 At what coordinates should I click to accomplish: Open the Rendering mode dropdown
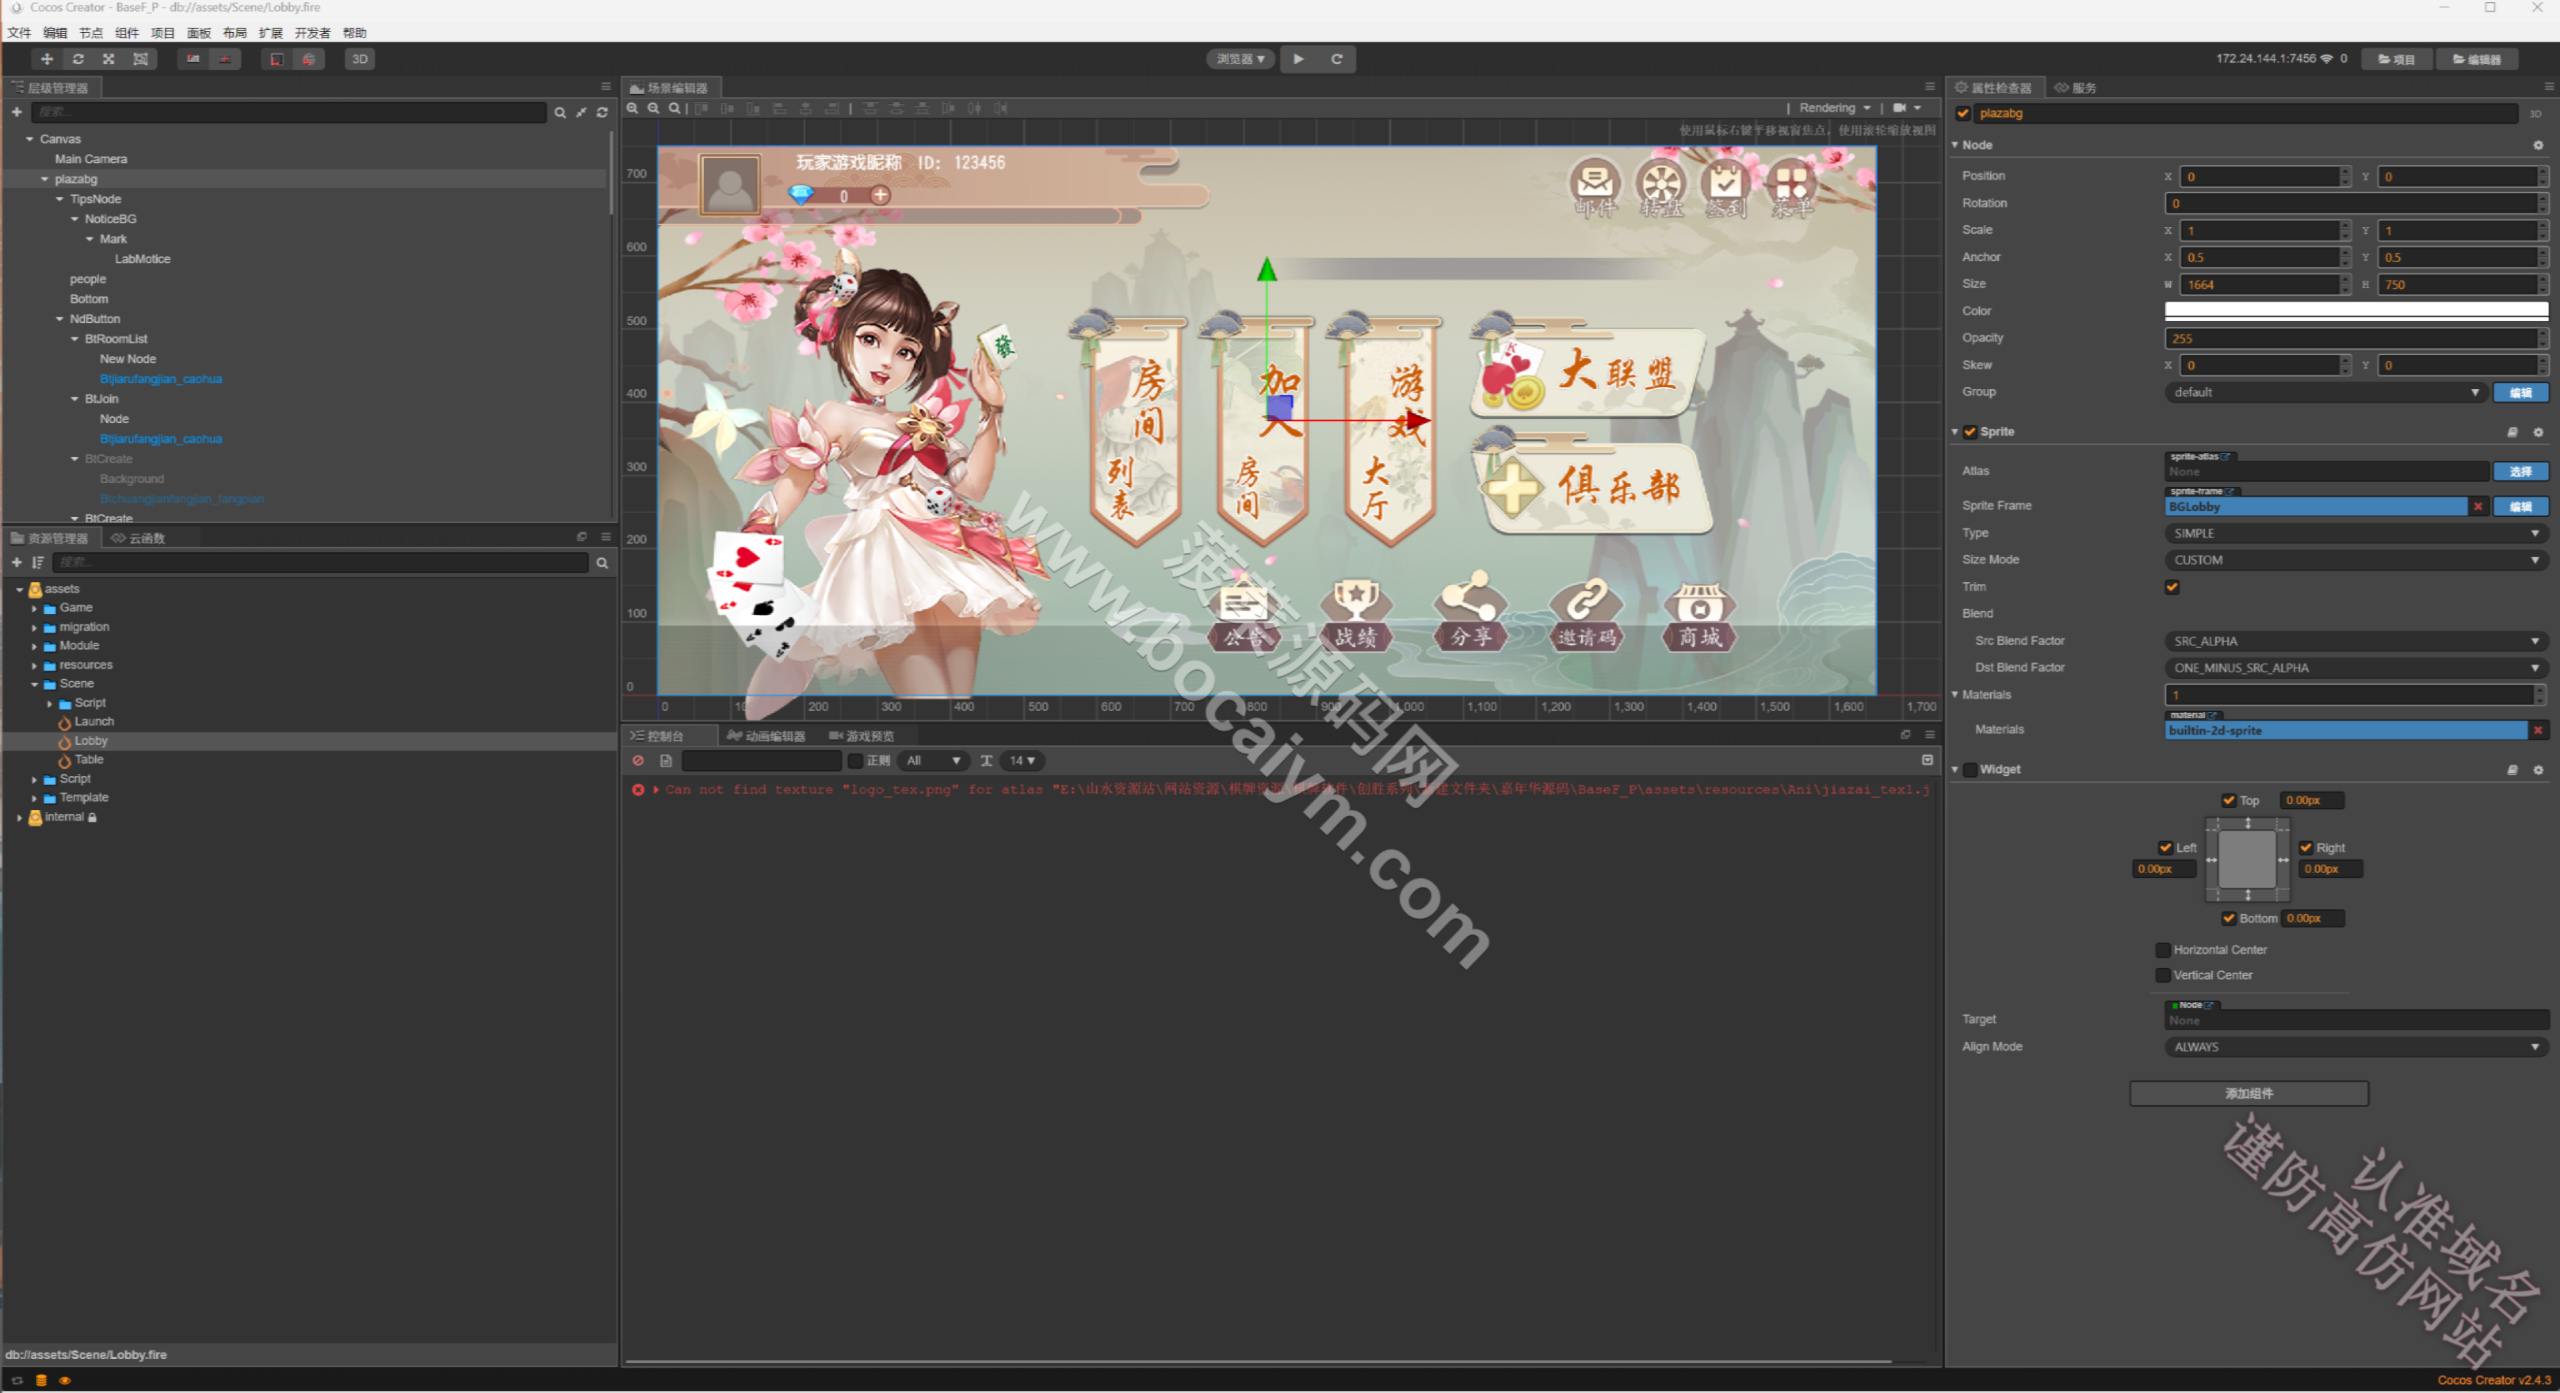click(x=1835, y=108)
